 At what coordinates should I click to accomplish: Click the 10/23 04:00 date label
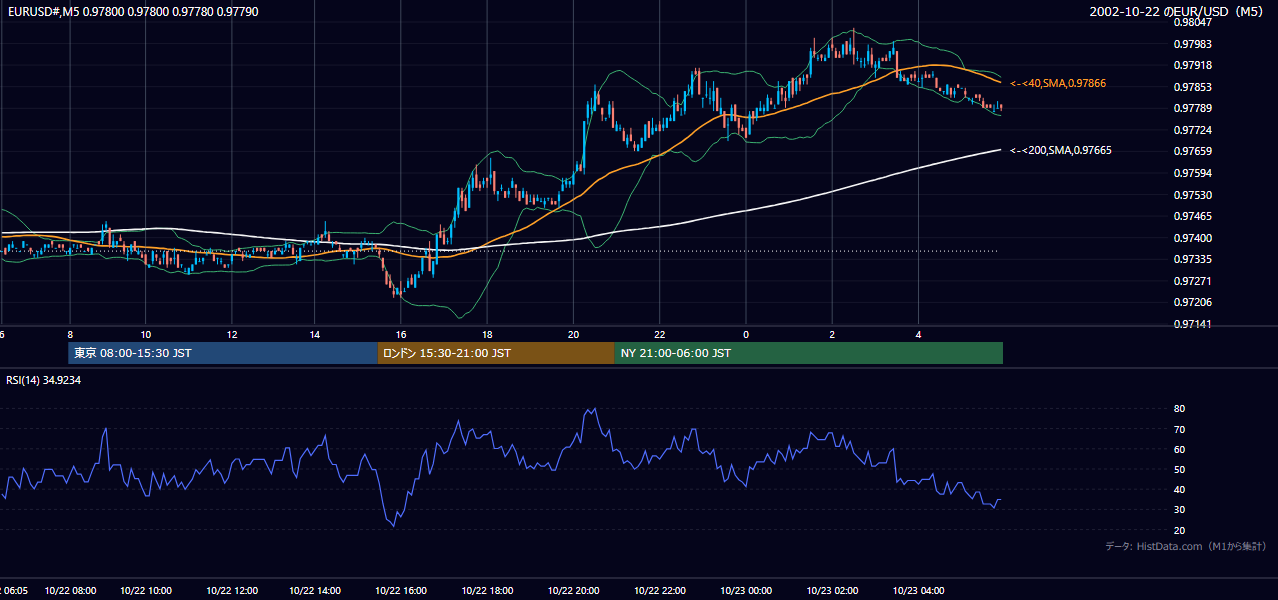(x=918, y=591)
